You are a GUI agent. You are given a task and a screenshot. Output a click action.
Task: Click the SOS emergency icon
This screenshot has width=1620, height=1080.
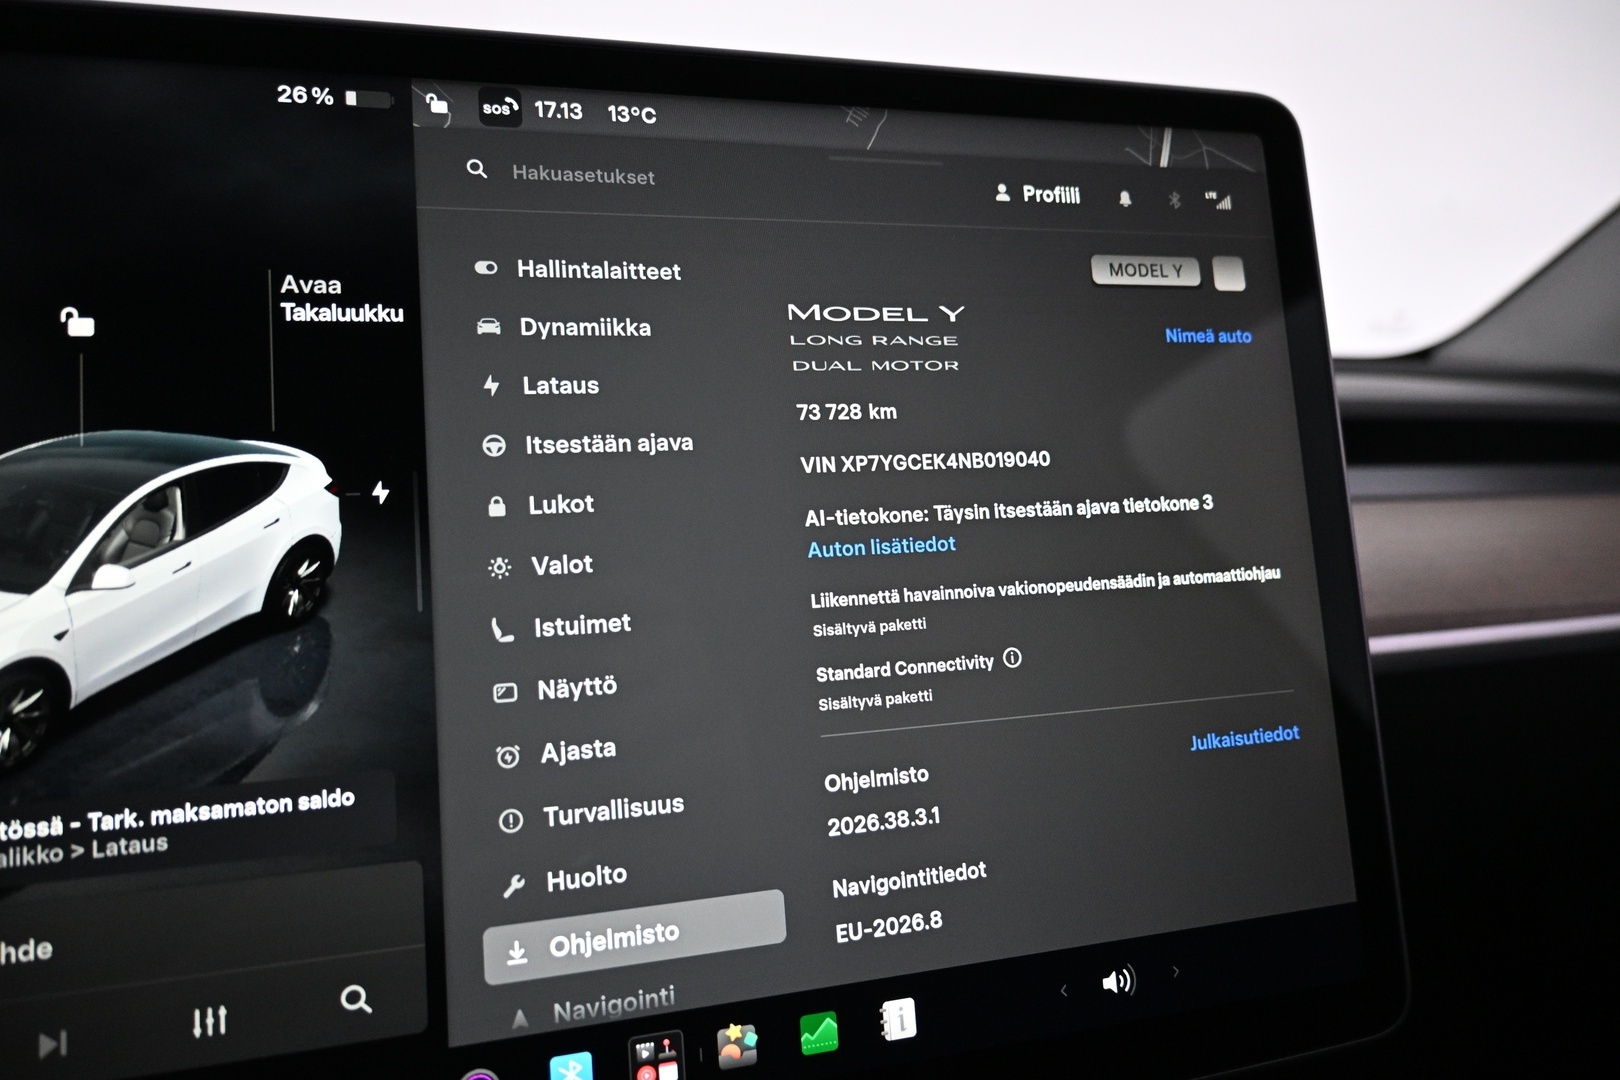pyautogui.click(x=500, y=108)
